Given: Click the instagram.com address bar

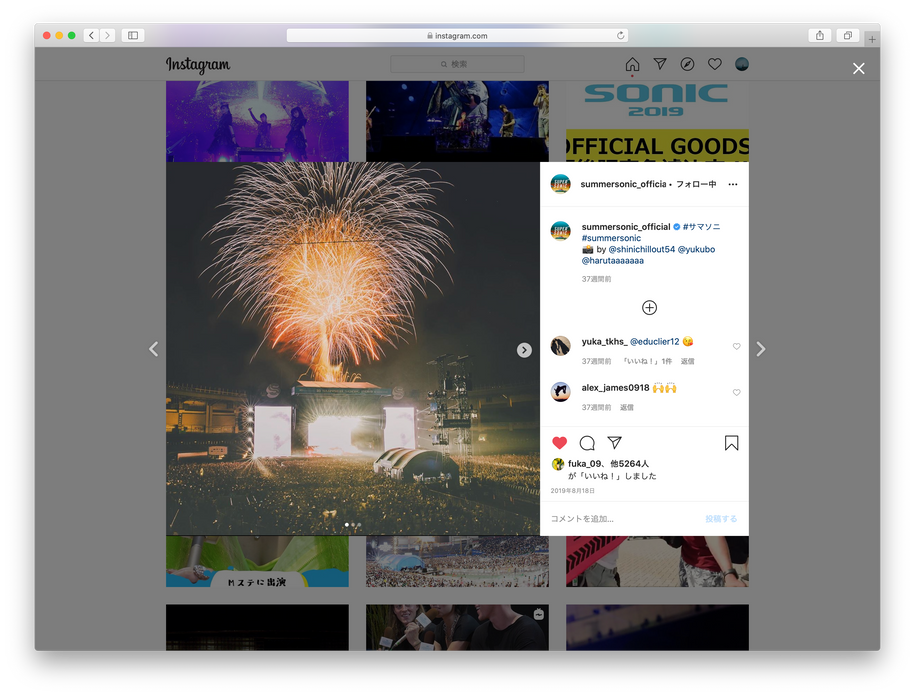Looking at the screenshot, I should [457, 36].
